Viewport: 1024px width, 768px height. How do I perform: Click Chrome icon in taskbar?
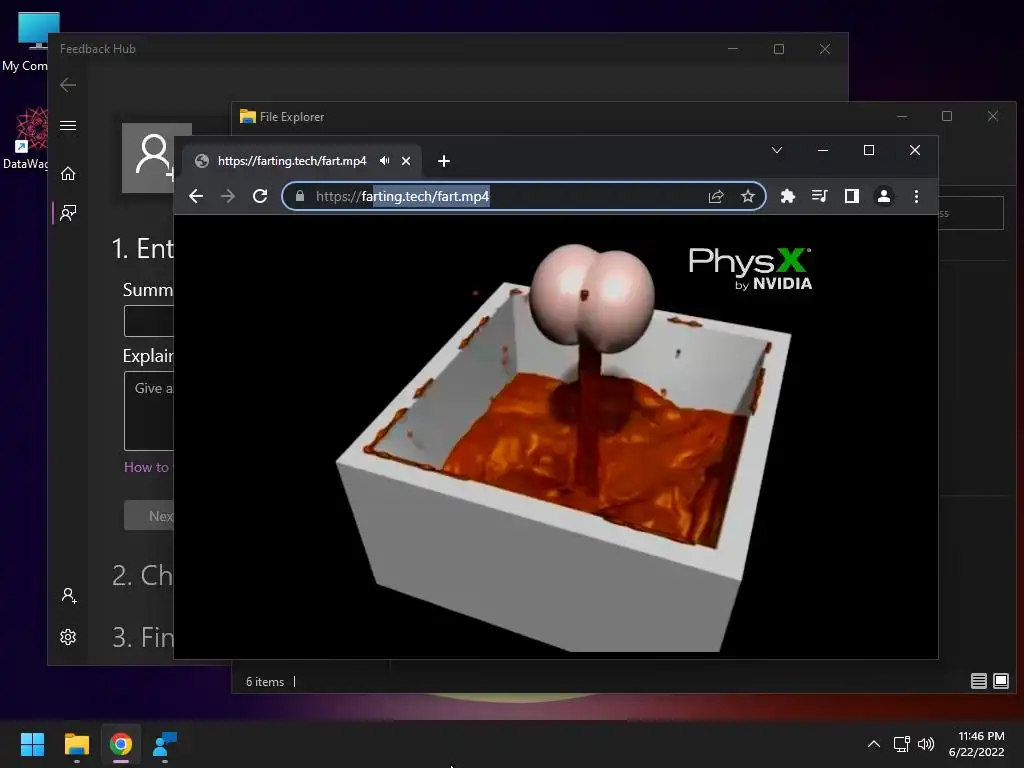(121, 744)
